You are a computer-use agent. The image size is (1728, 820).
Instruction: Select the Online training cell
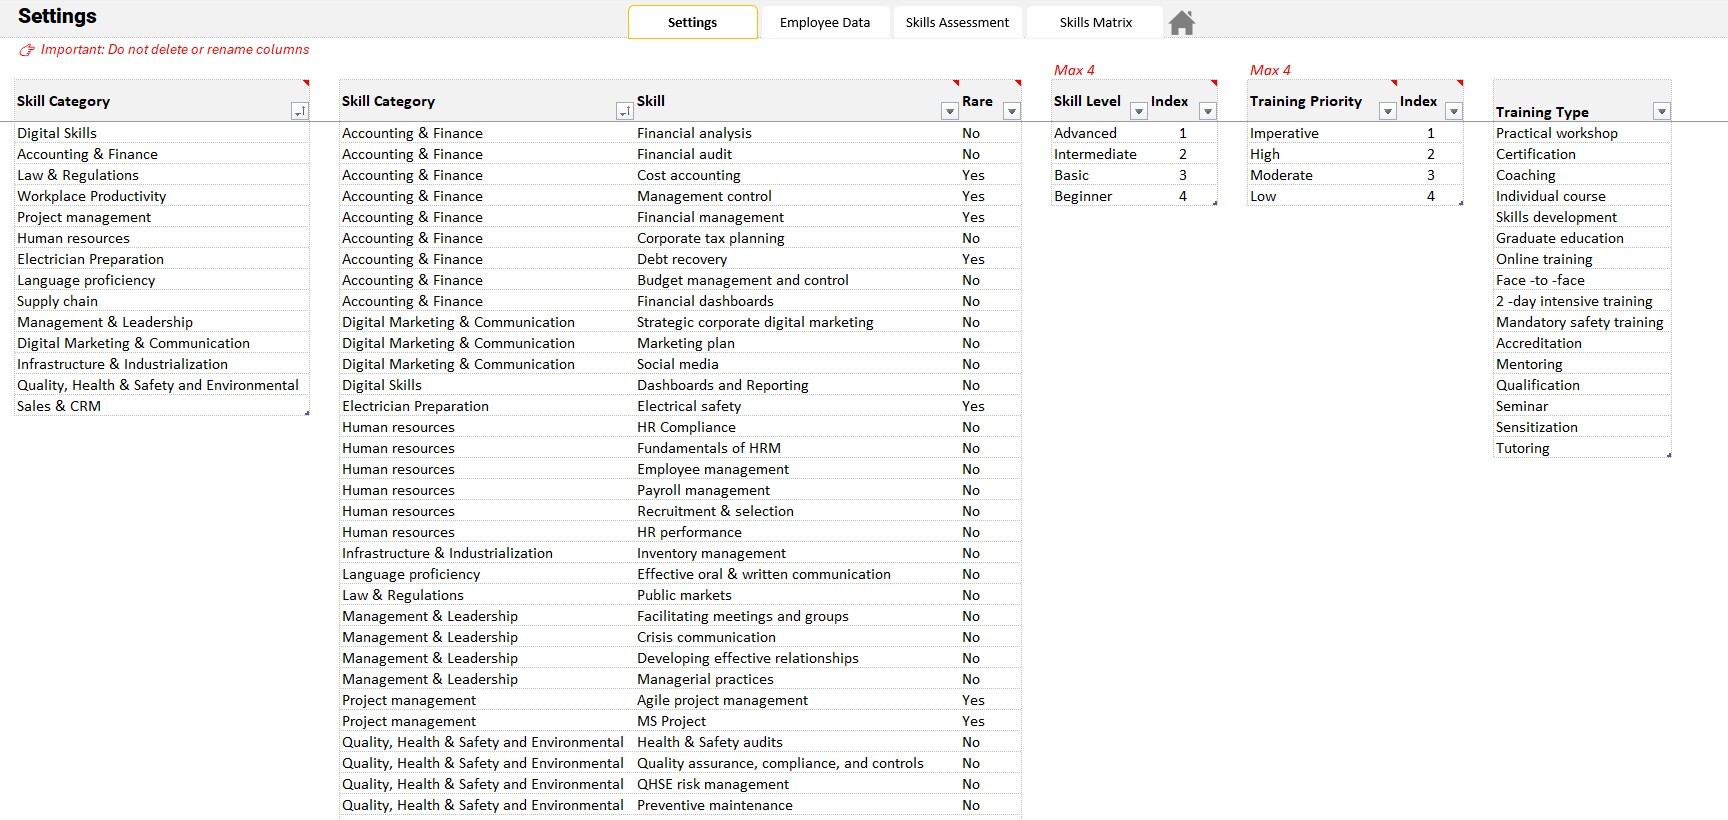click(1582, 259)
